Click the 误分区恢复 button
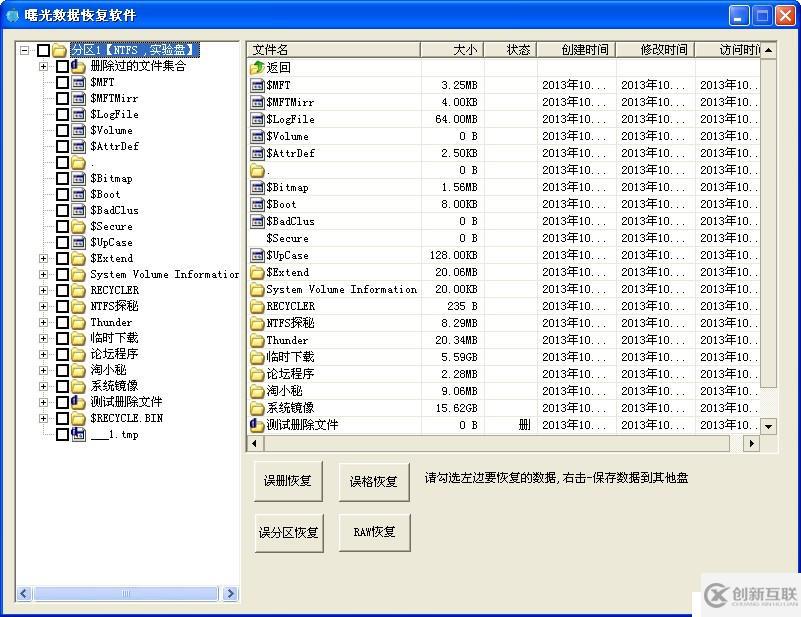 289,533
